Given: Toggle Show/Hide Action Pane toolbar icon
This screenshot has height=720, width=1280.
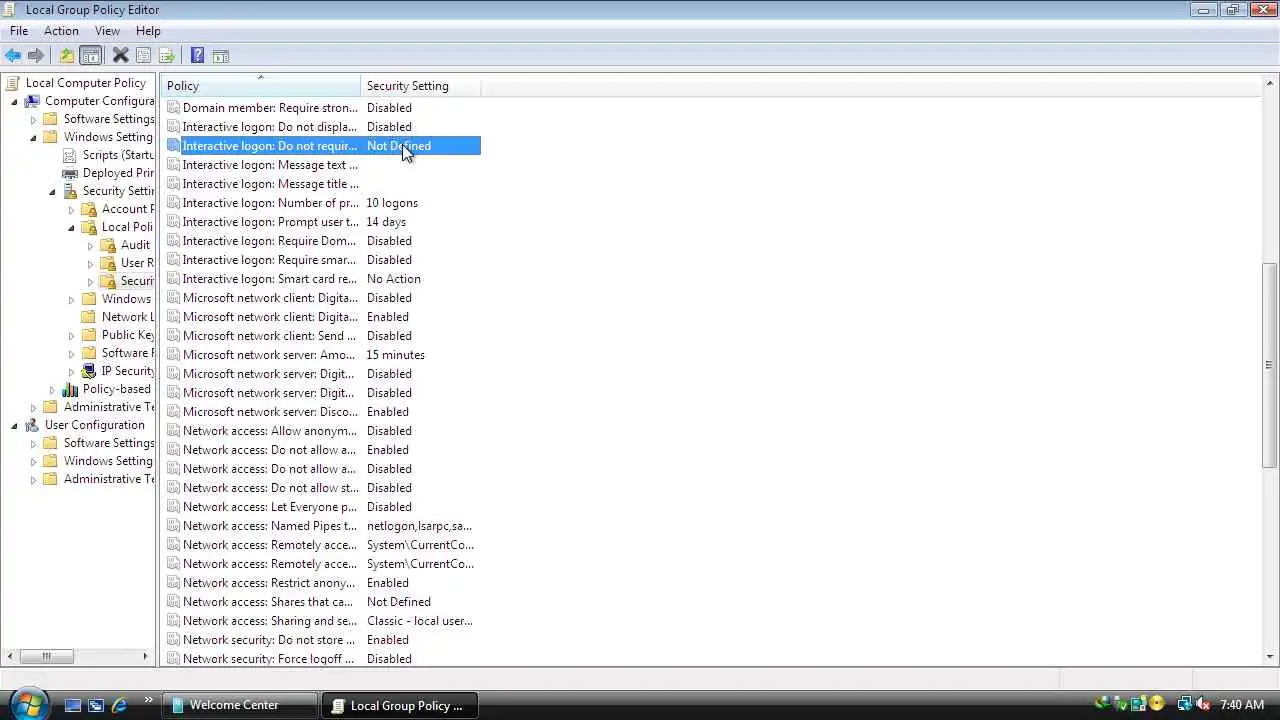Looking at the screenshot, I should 221,56.
